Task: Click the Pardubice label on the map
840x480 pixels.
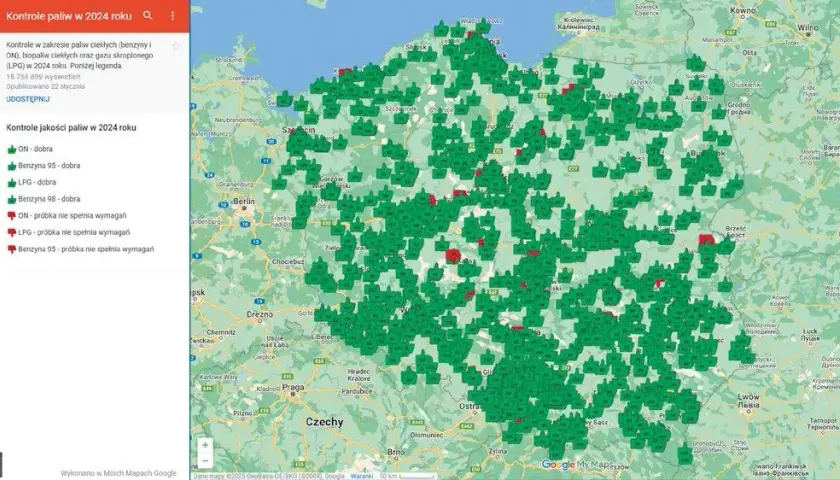Action: tap(357, 391)
